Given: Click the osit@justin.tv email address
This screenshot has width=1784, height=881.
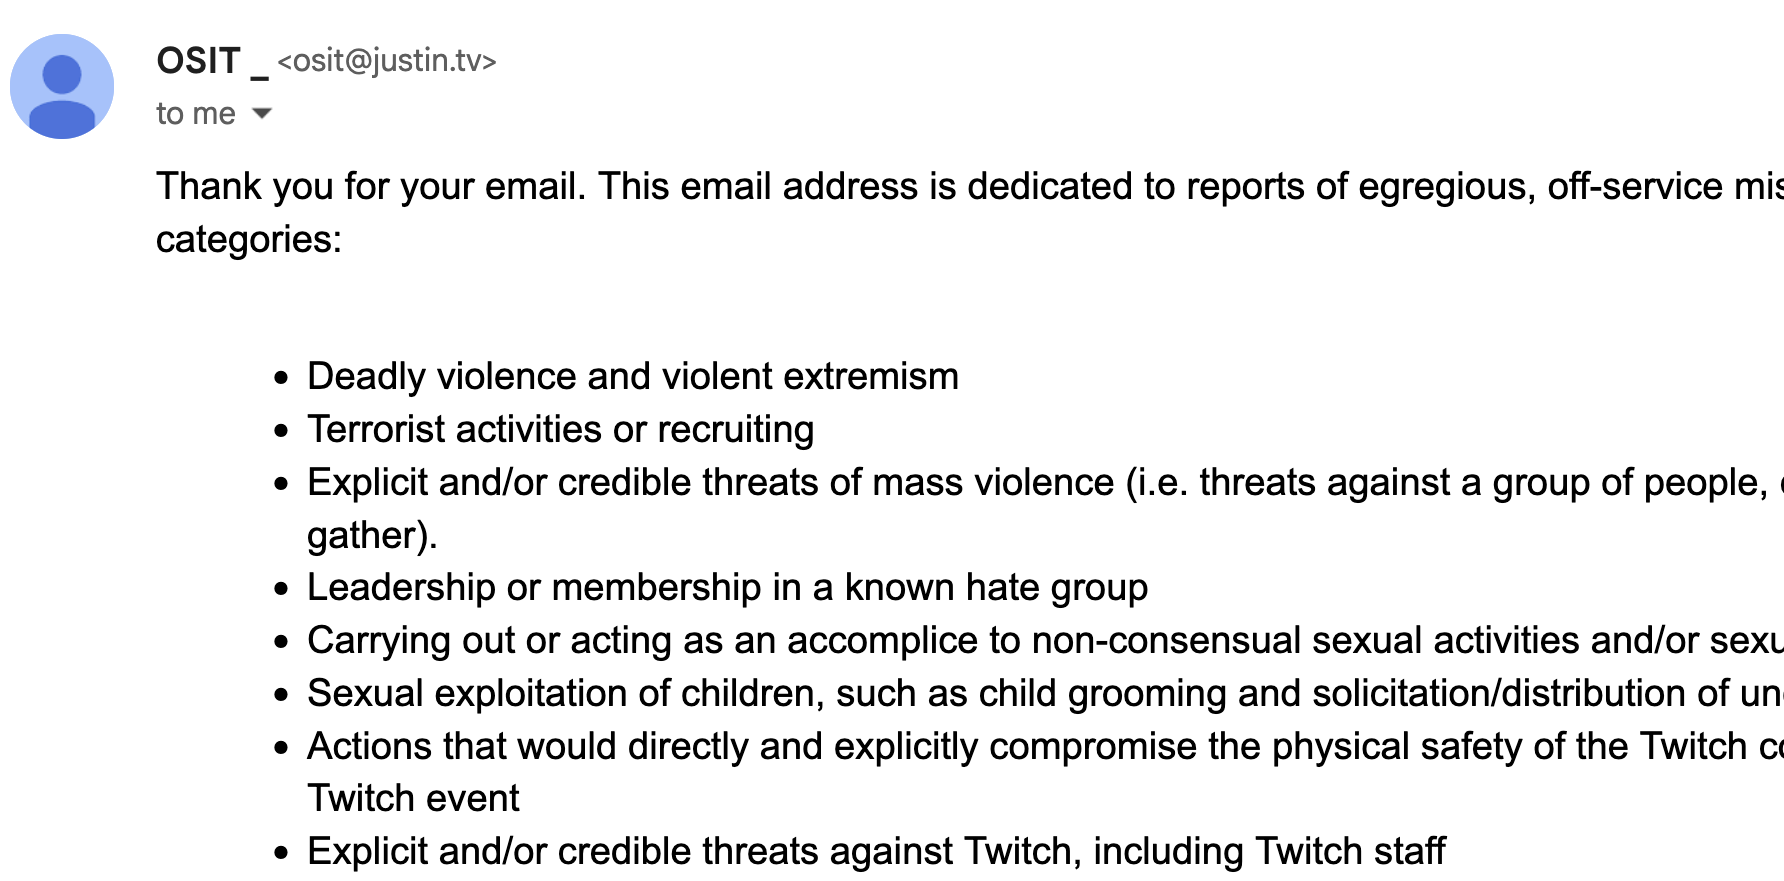Looking at the screenshot, I should coord(387,61).
